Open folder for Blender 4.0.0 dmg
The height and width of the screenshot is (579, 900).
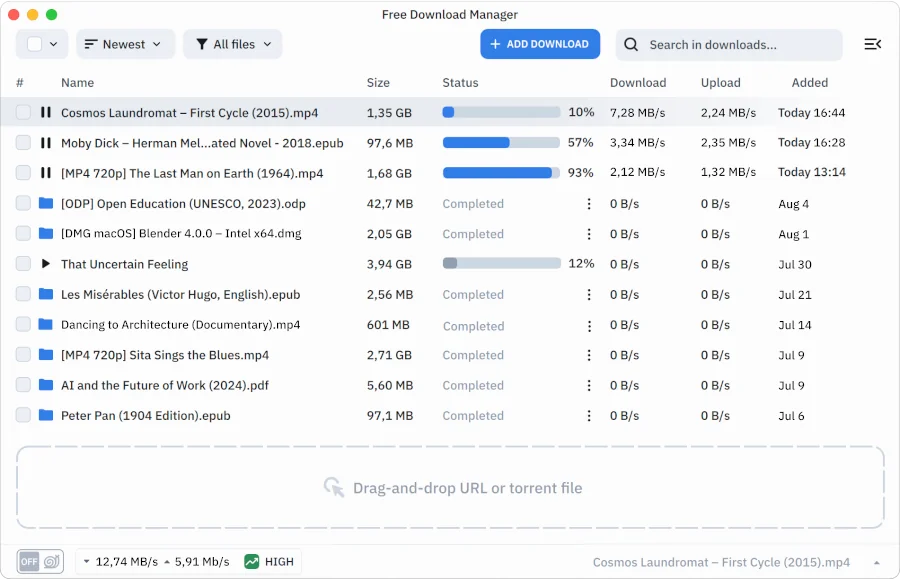[46, 234]
